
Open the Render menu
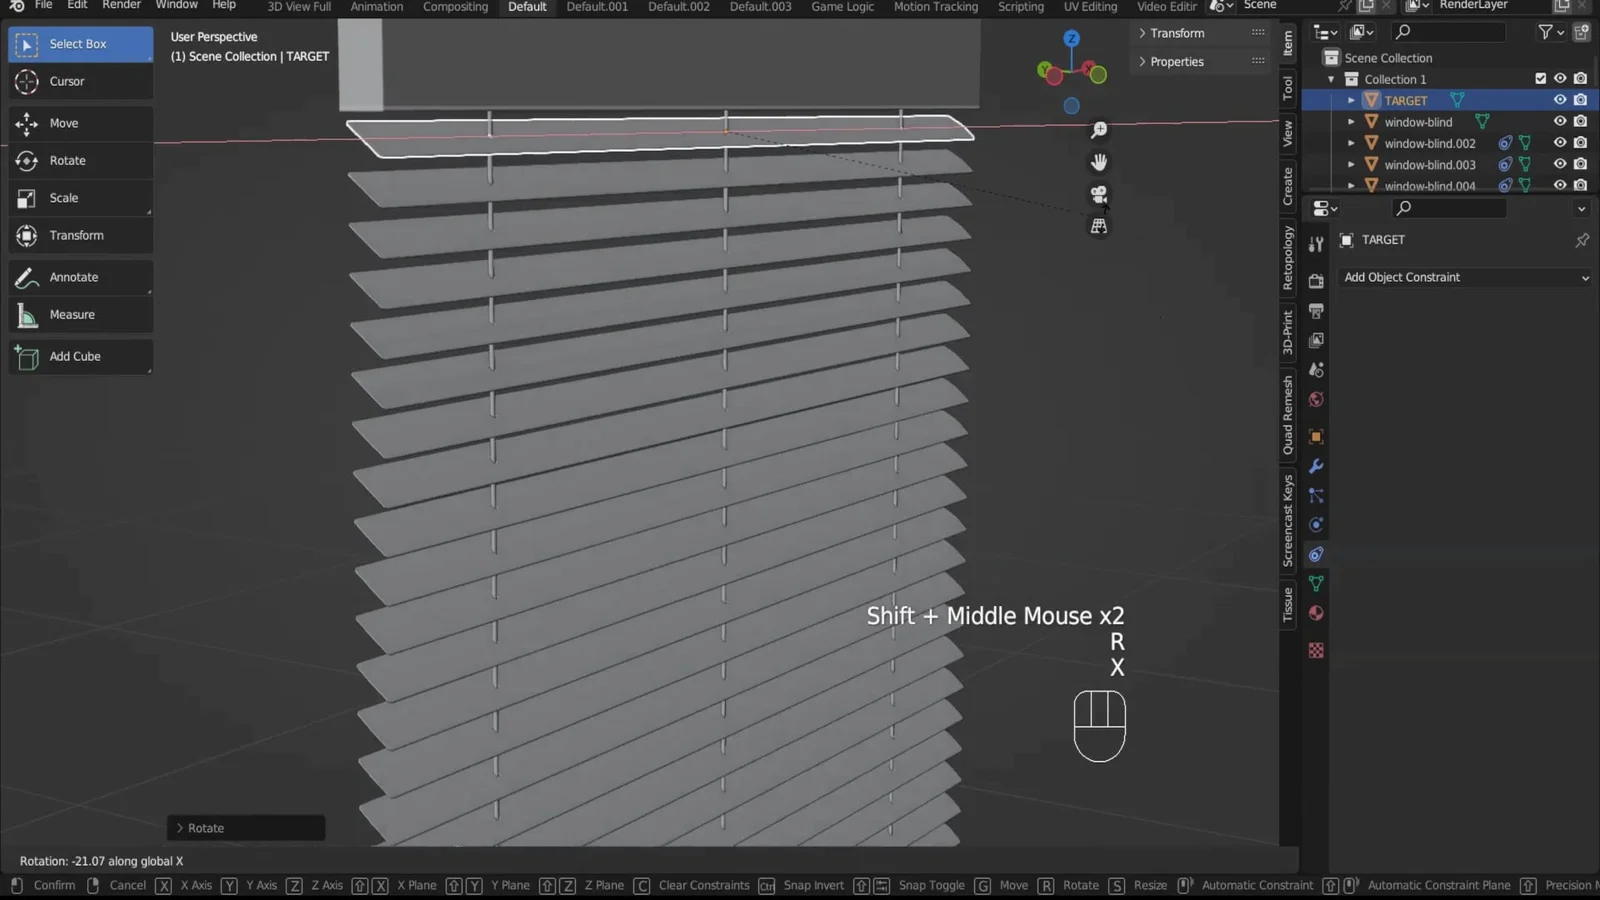tap(121, 6)
